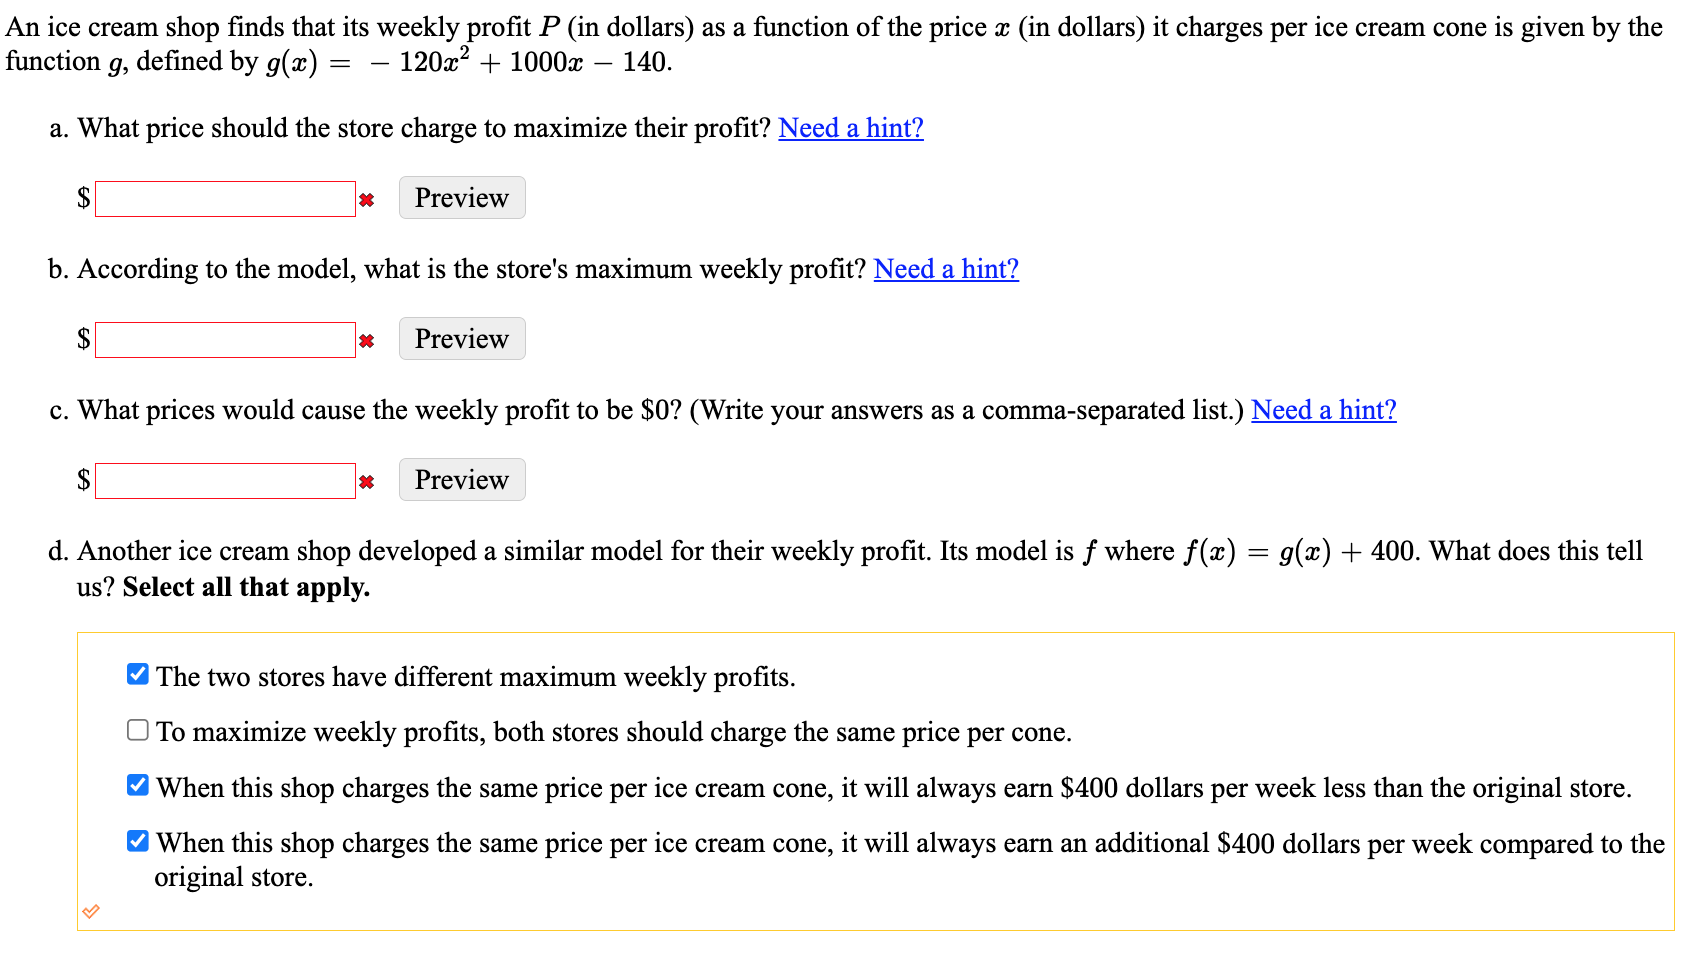This screenshot has height=976, width=1692.
Task: Click the Preview button for part a
Action: (x=460, y=197)
